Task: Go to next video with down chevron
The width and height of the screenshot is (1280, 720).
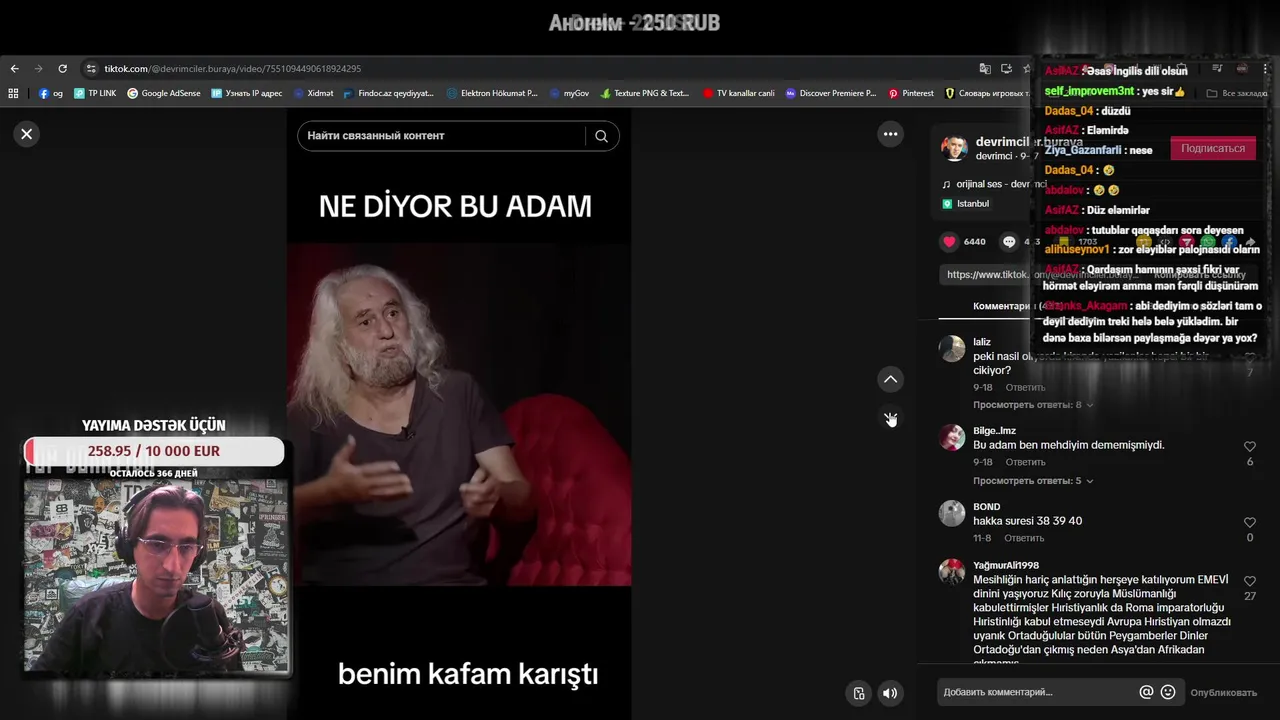Action: click(x=890, y=418)
